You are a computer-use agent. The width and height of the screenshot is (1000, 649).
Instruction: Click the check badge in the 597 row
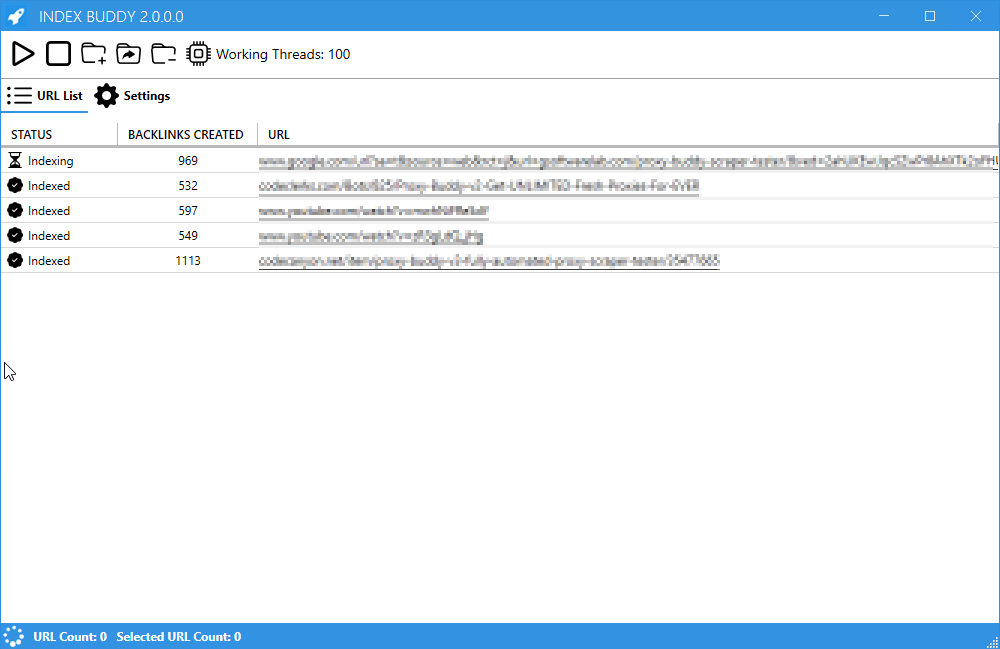(x=15, y=210)
